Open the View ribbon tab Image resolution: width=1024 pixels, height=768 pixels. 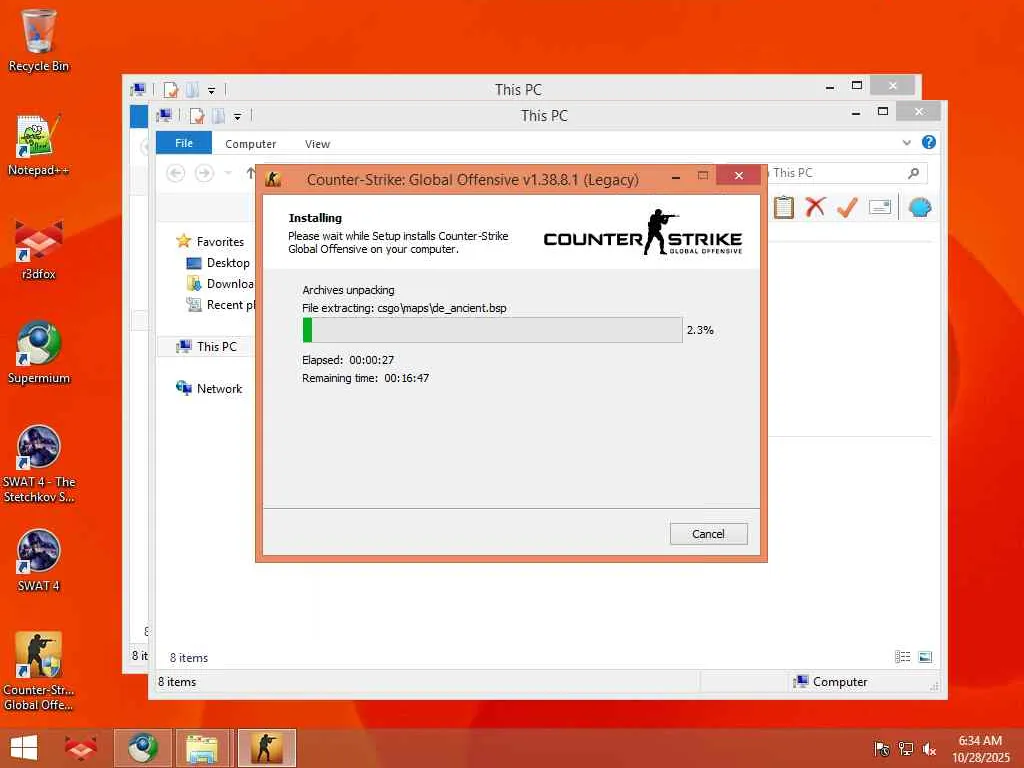click(317, 144)
